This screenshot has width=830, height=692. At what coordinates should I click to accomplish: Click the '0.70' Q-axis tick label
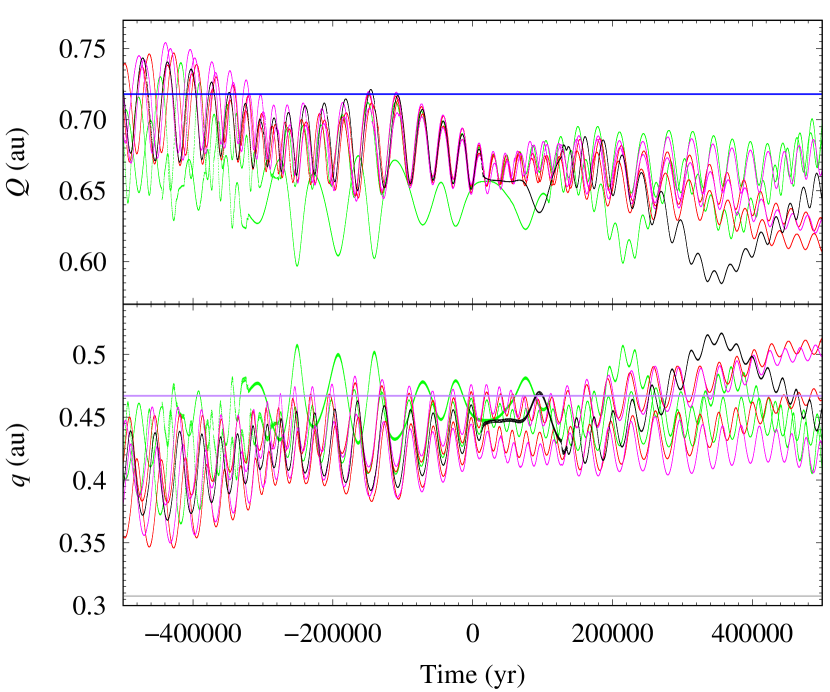pyautogui.click(x=83, y=120)
